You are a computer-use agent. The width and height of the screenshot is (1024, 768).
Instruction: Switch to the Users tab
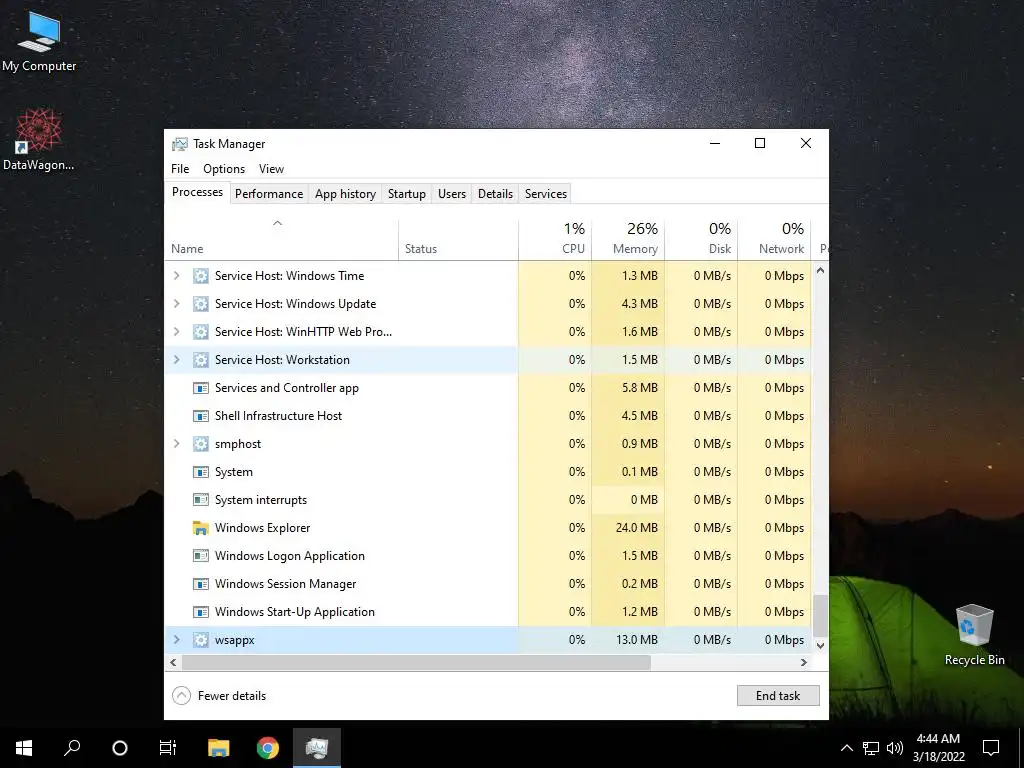pyautogui.click(x=452, y=194)
